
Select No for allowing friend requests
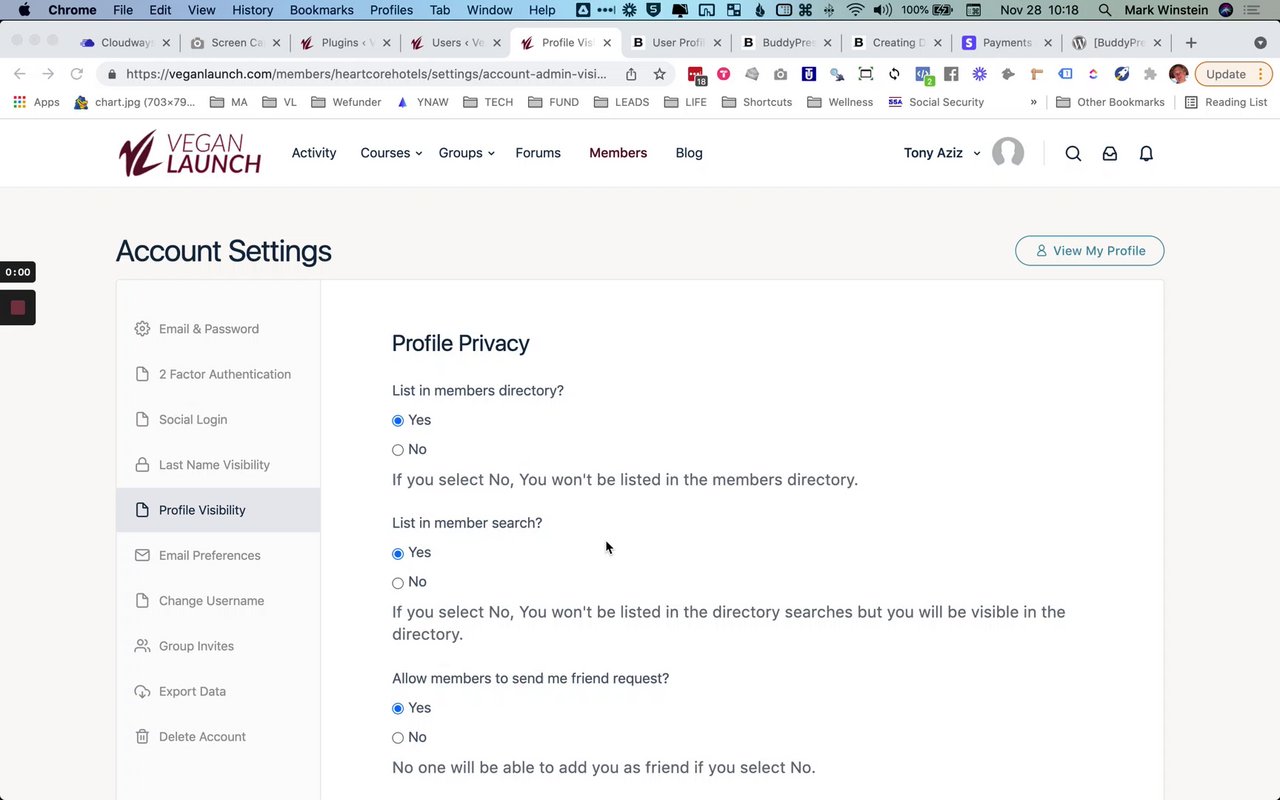[x=398, y=738]
